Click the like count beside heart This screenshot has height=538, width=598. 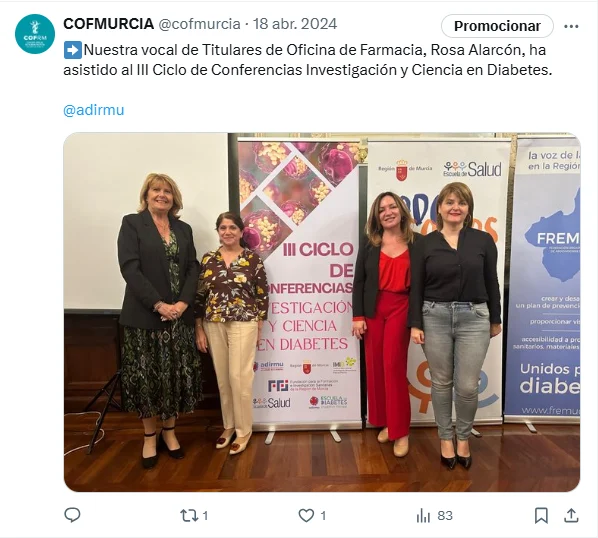323,516
